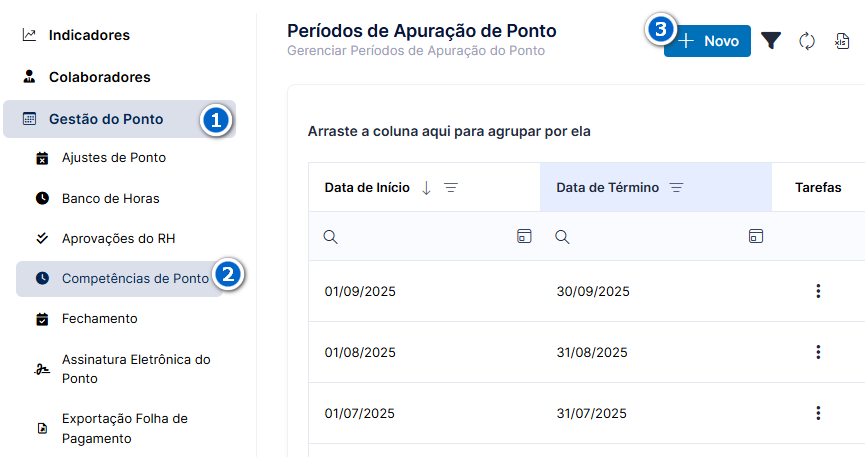Choose search operation for Data de Término filter
Image resolution: width=865 pixels, height=457 pixels.
(x=562, y=237)
